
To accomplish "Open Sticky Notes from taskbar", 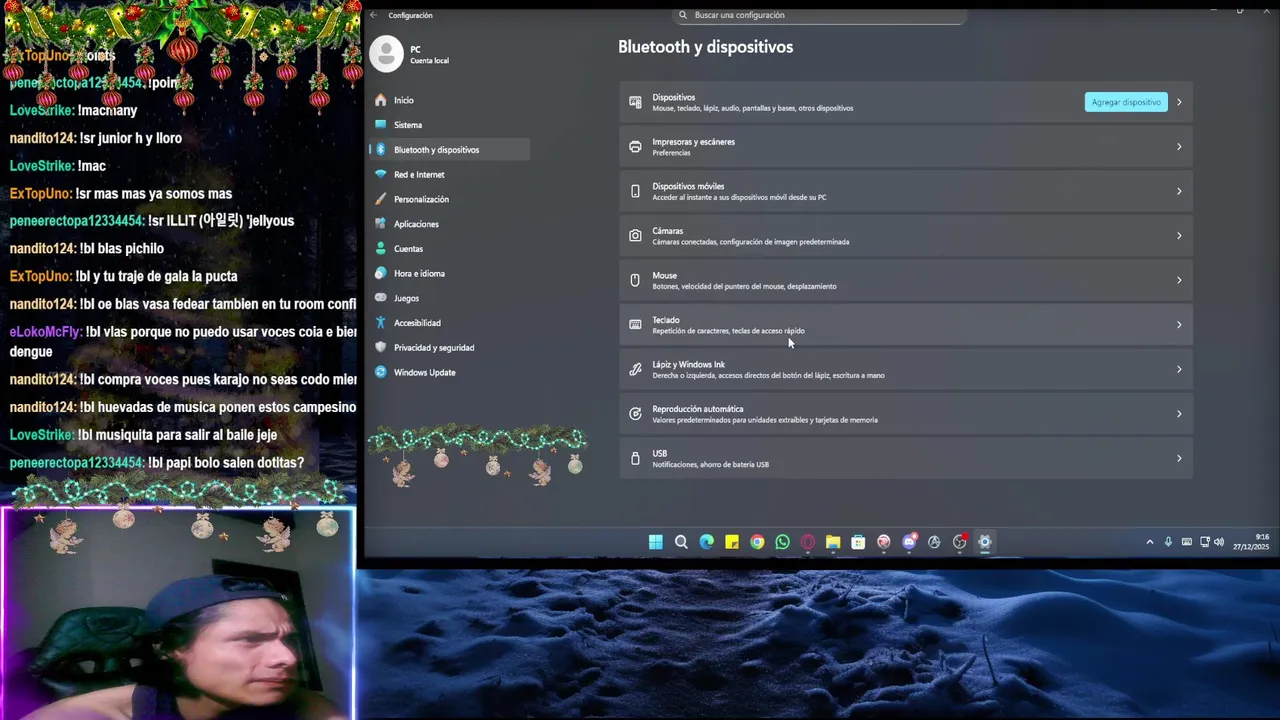I will [732, 542].
